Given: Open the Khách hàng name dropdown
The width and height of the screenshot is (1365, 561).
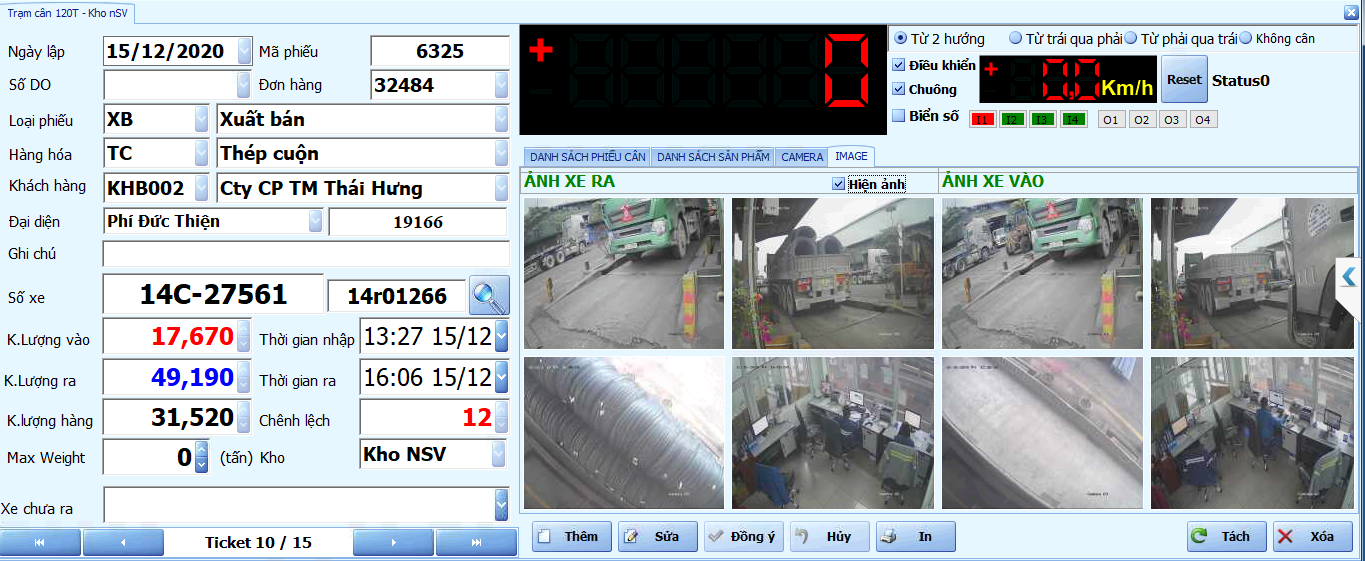Looking at the screenshot, I should pyautogui.click(x=501, y=188).
